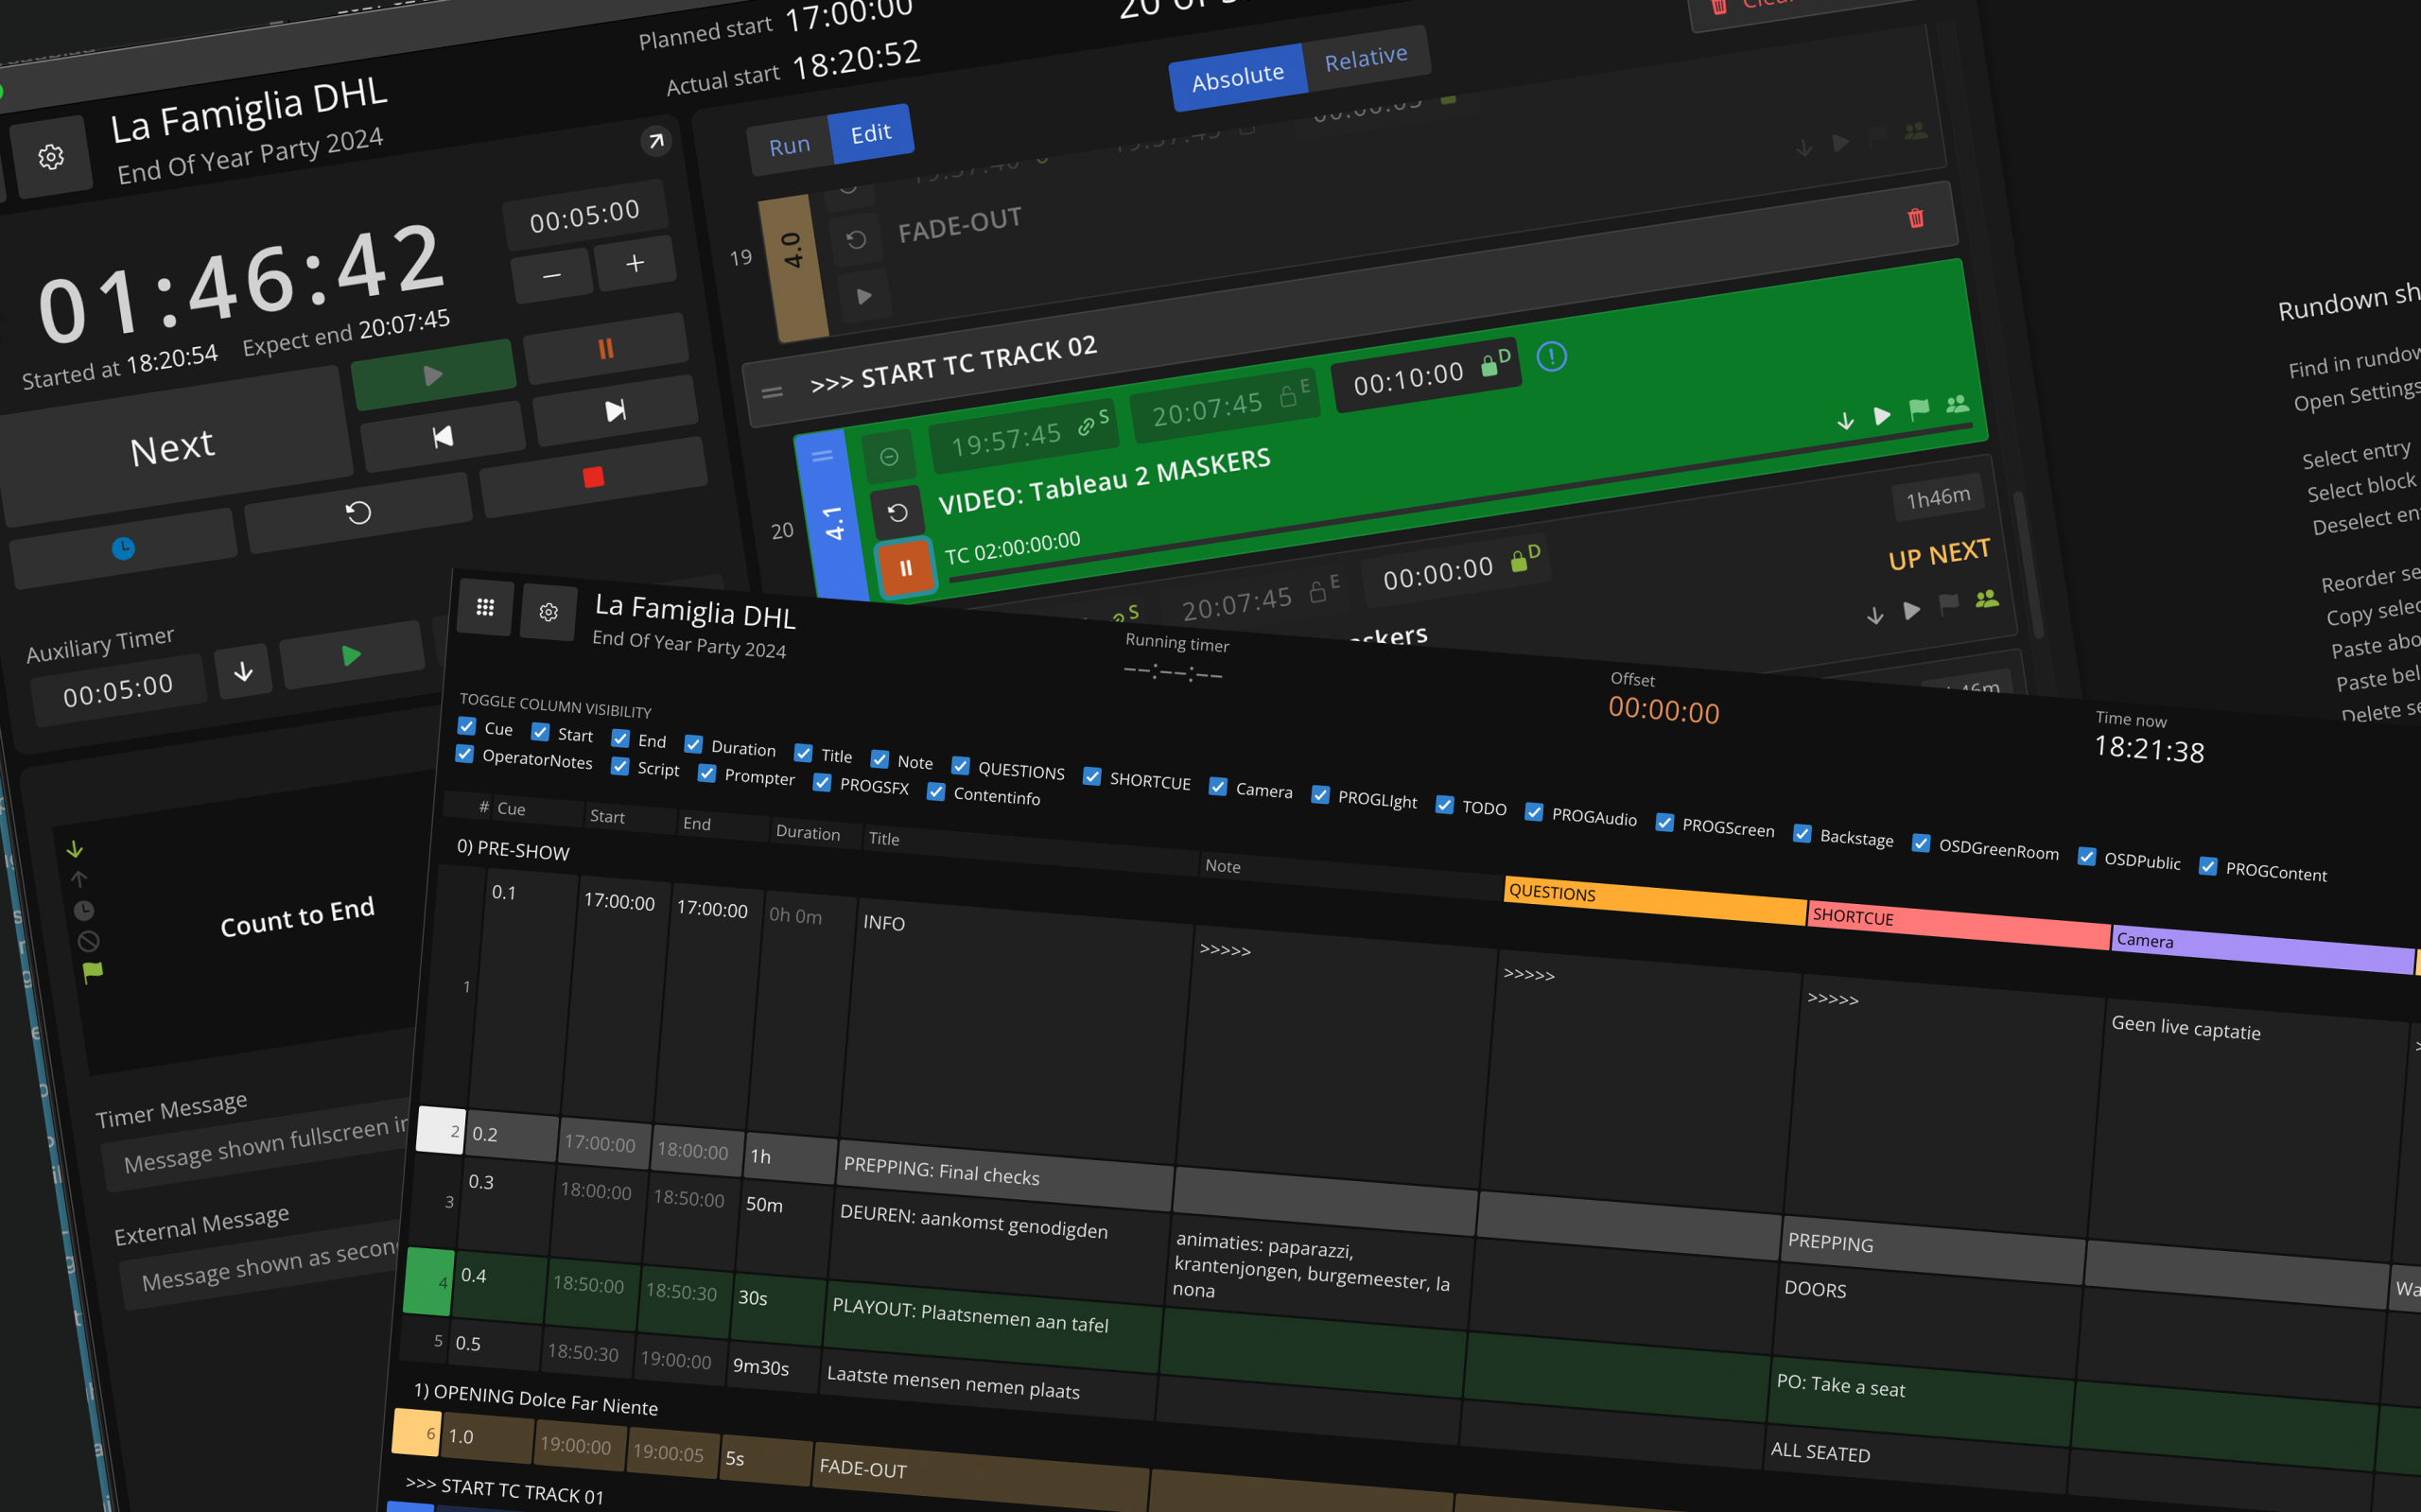Uncheck the Cue column visibility checkbox

467,726
